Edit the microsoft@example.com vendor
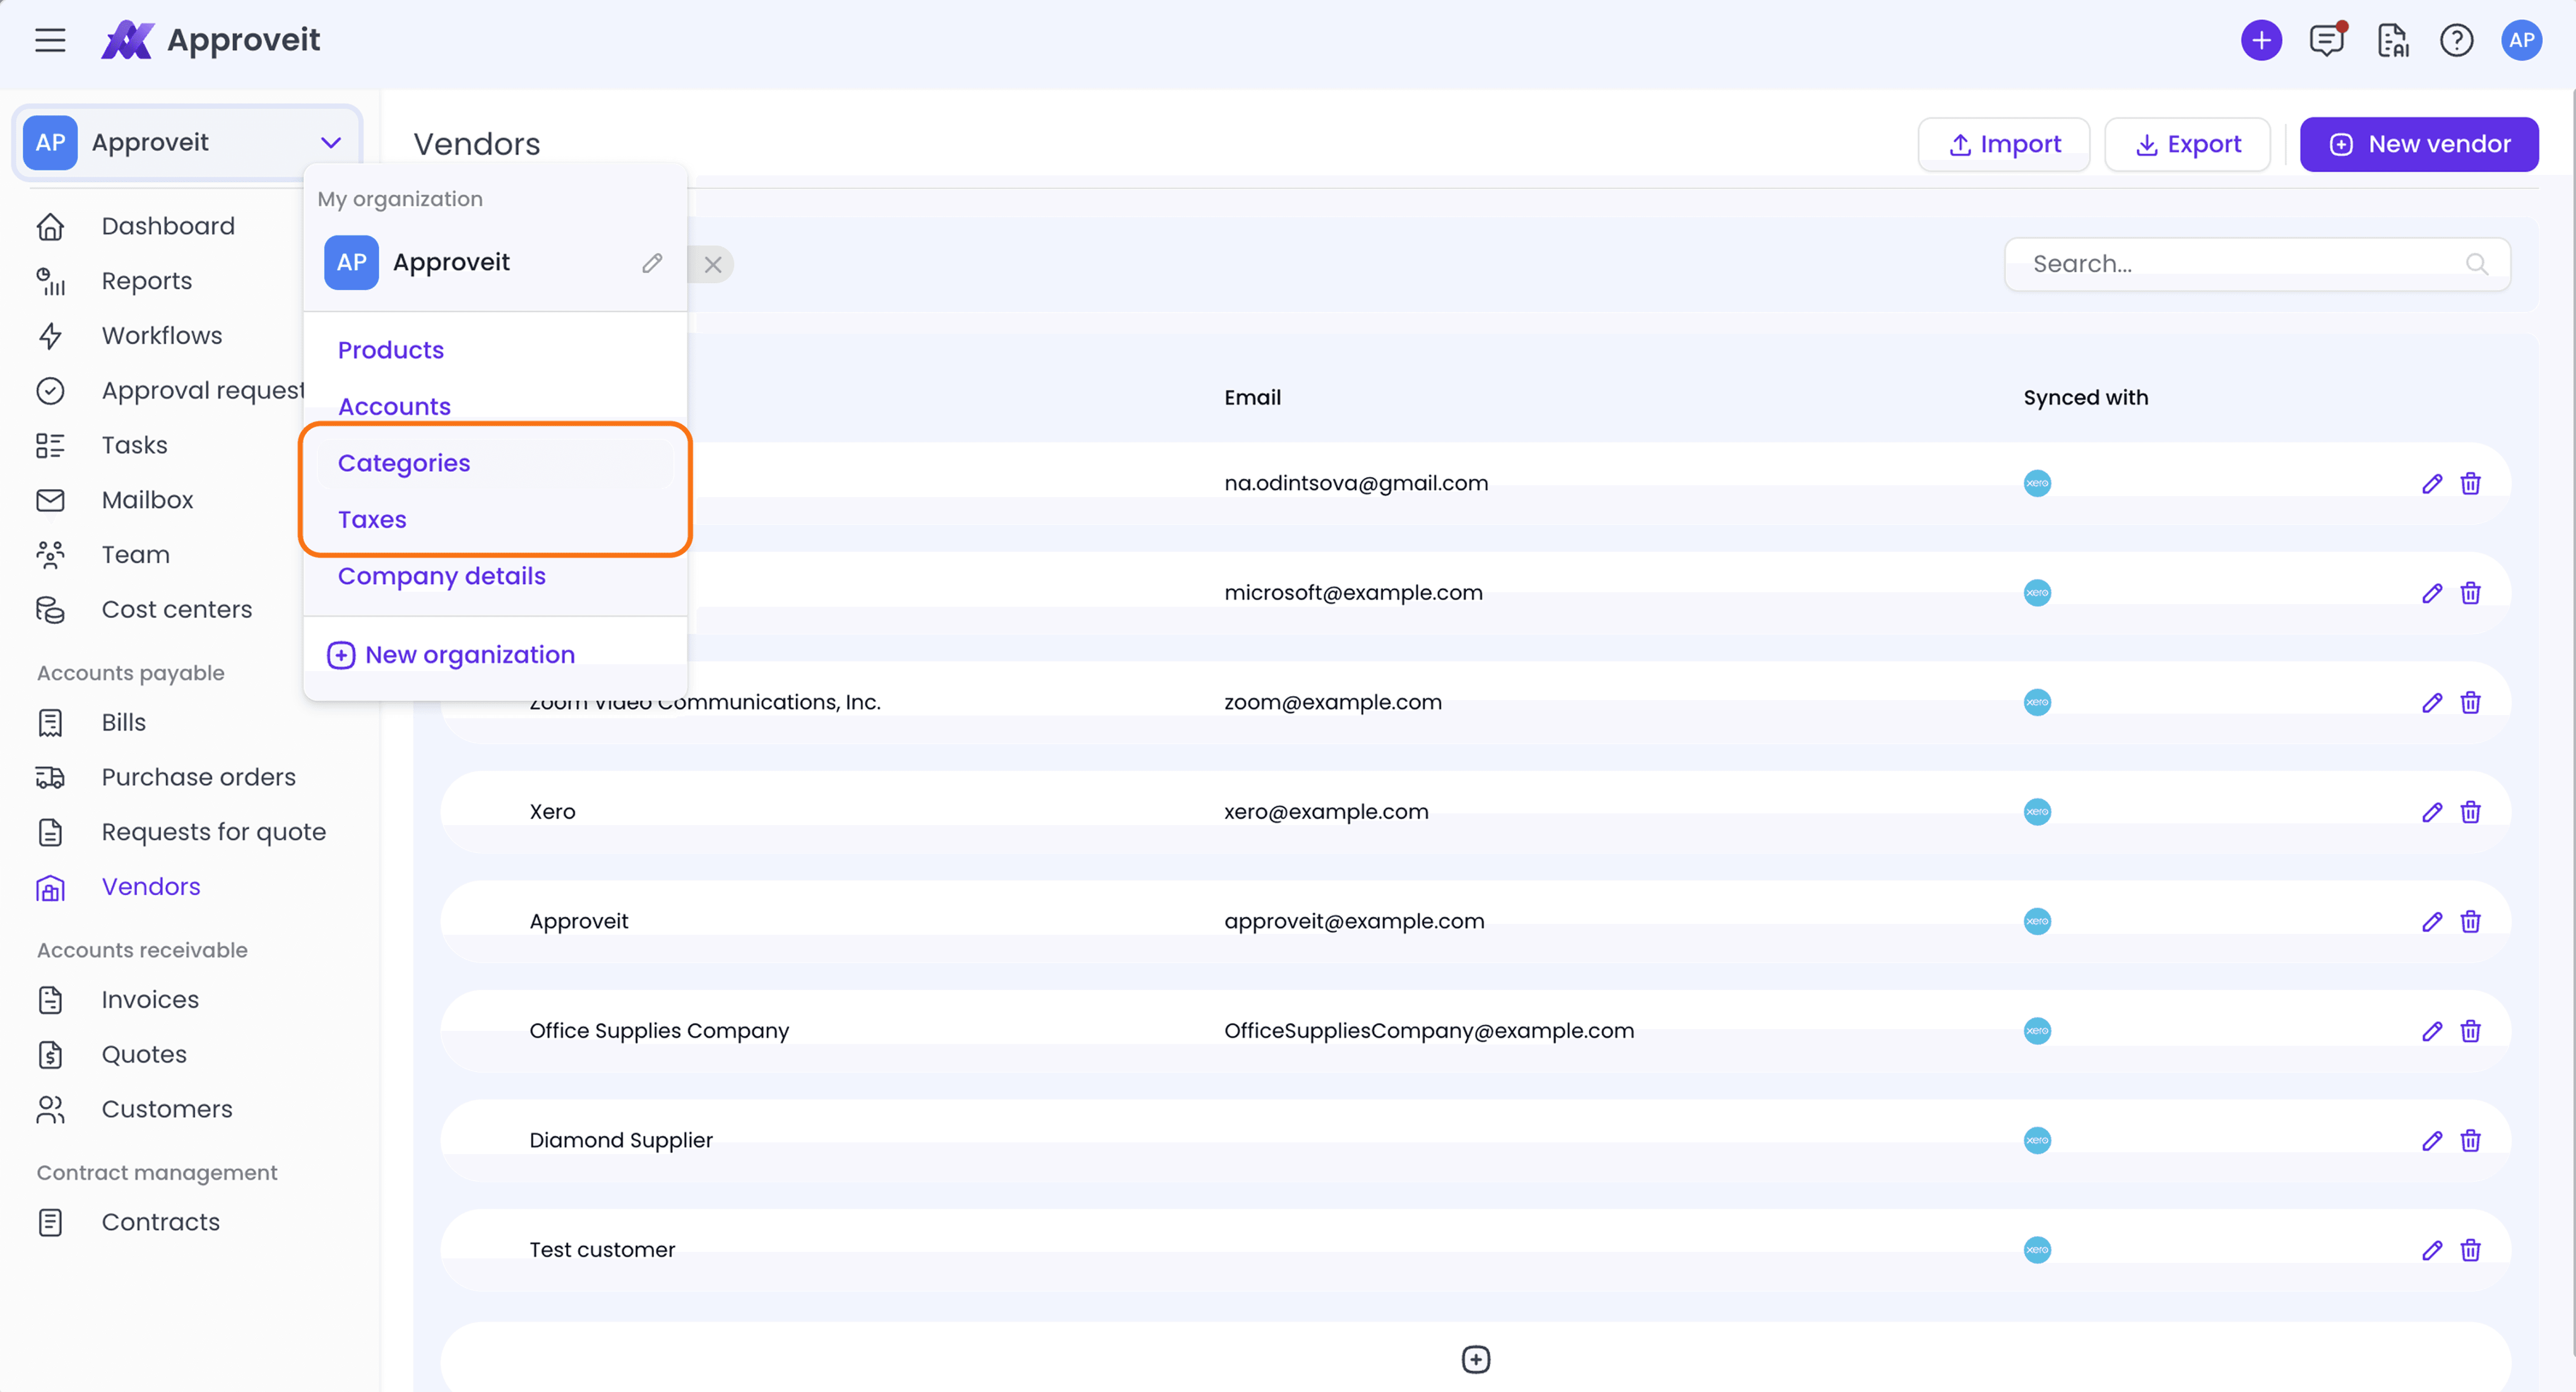Viewport: 2576px width, 1392px height. pyautogui.click(x=2432, y=593)
